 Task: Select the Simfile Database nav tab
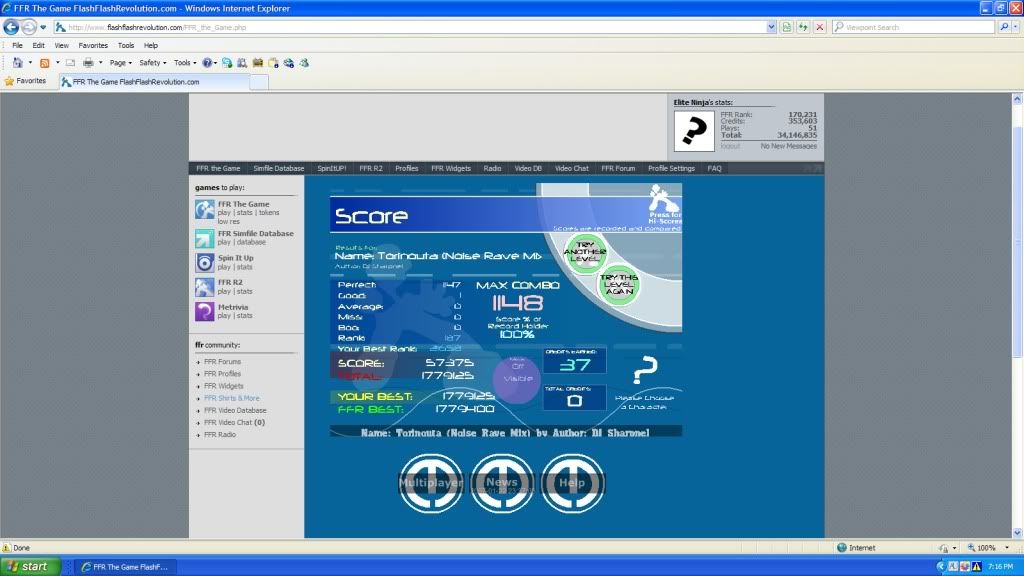tap(279, 169)
